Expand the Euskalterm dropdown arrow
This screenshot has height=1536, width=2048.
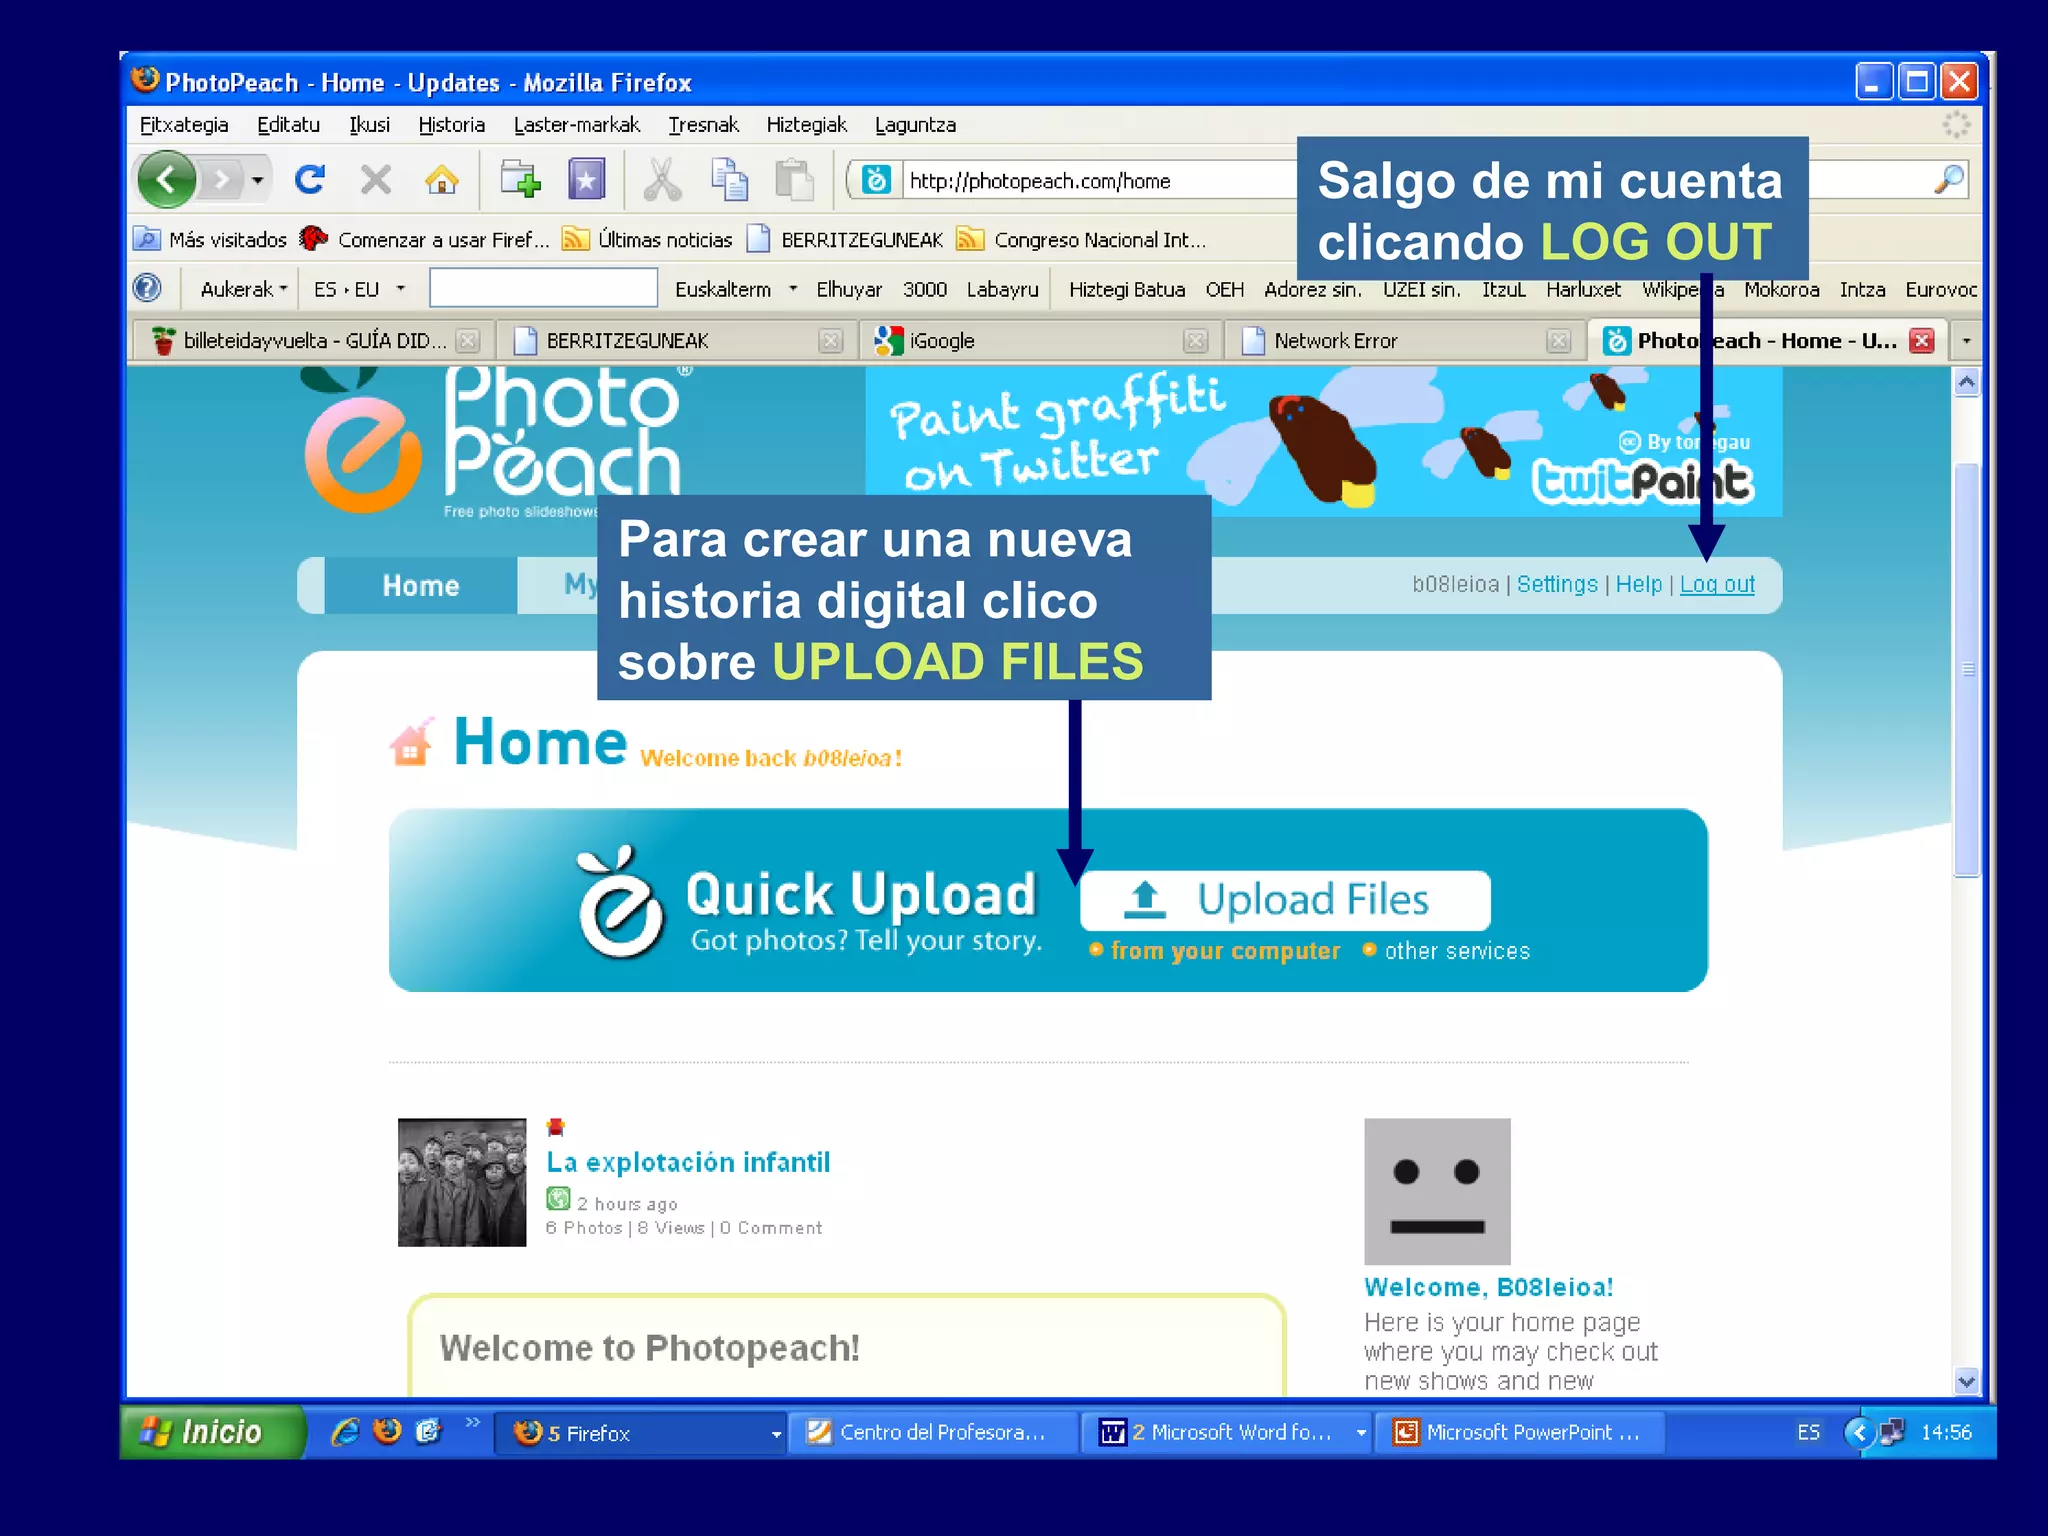pyautogui.click(x=793, y=289)
